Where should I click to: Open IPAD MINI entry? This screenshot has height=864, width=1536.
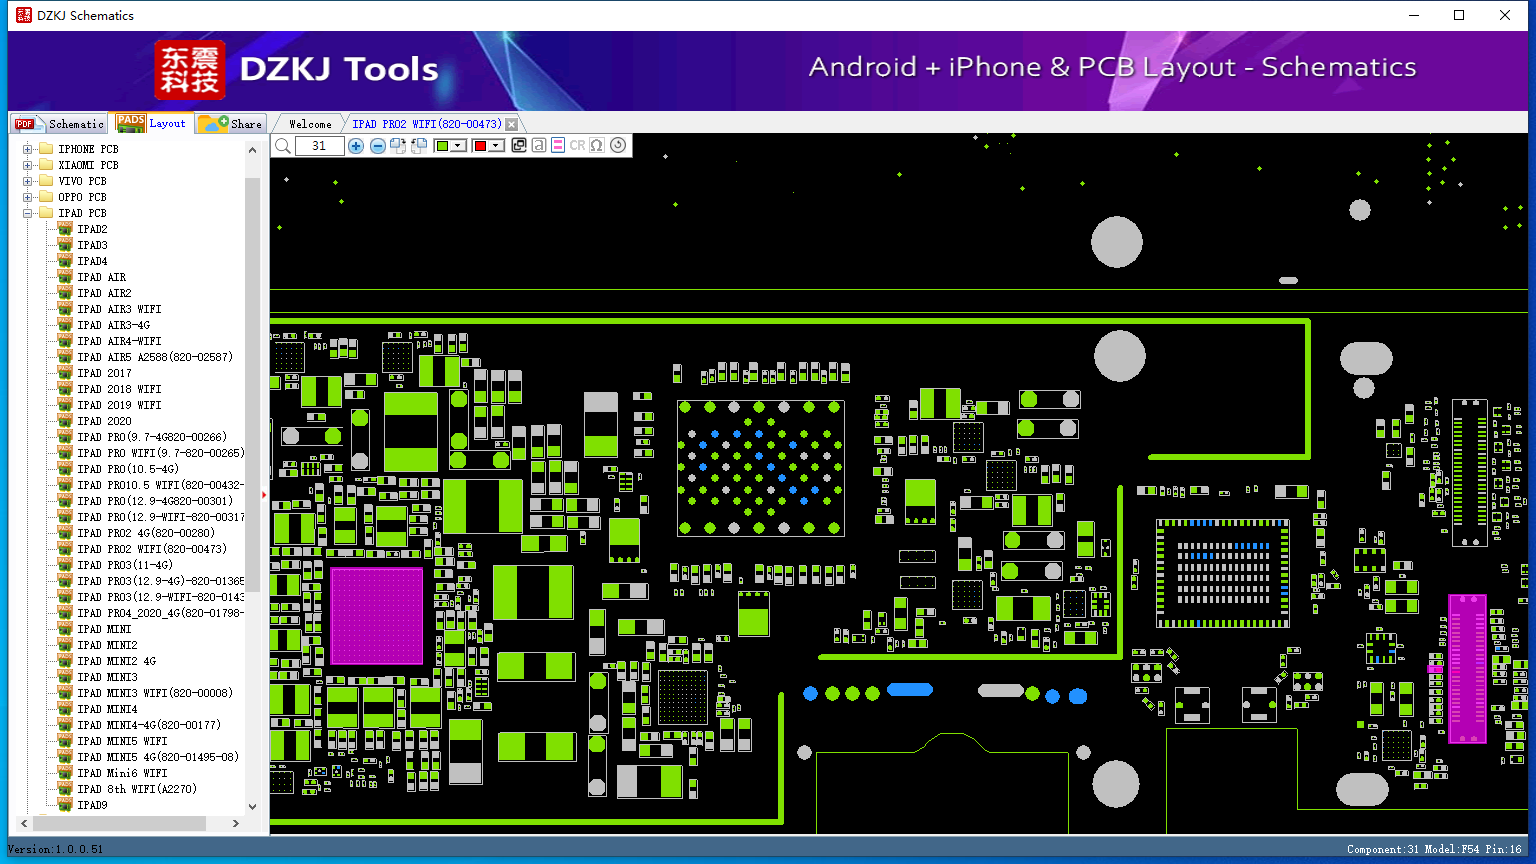pyautogui.click(x=105, y=629)
